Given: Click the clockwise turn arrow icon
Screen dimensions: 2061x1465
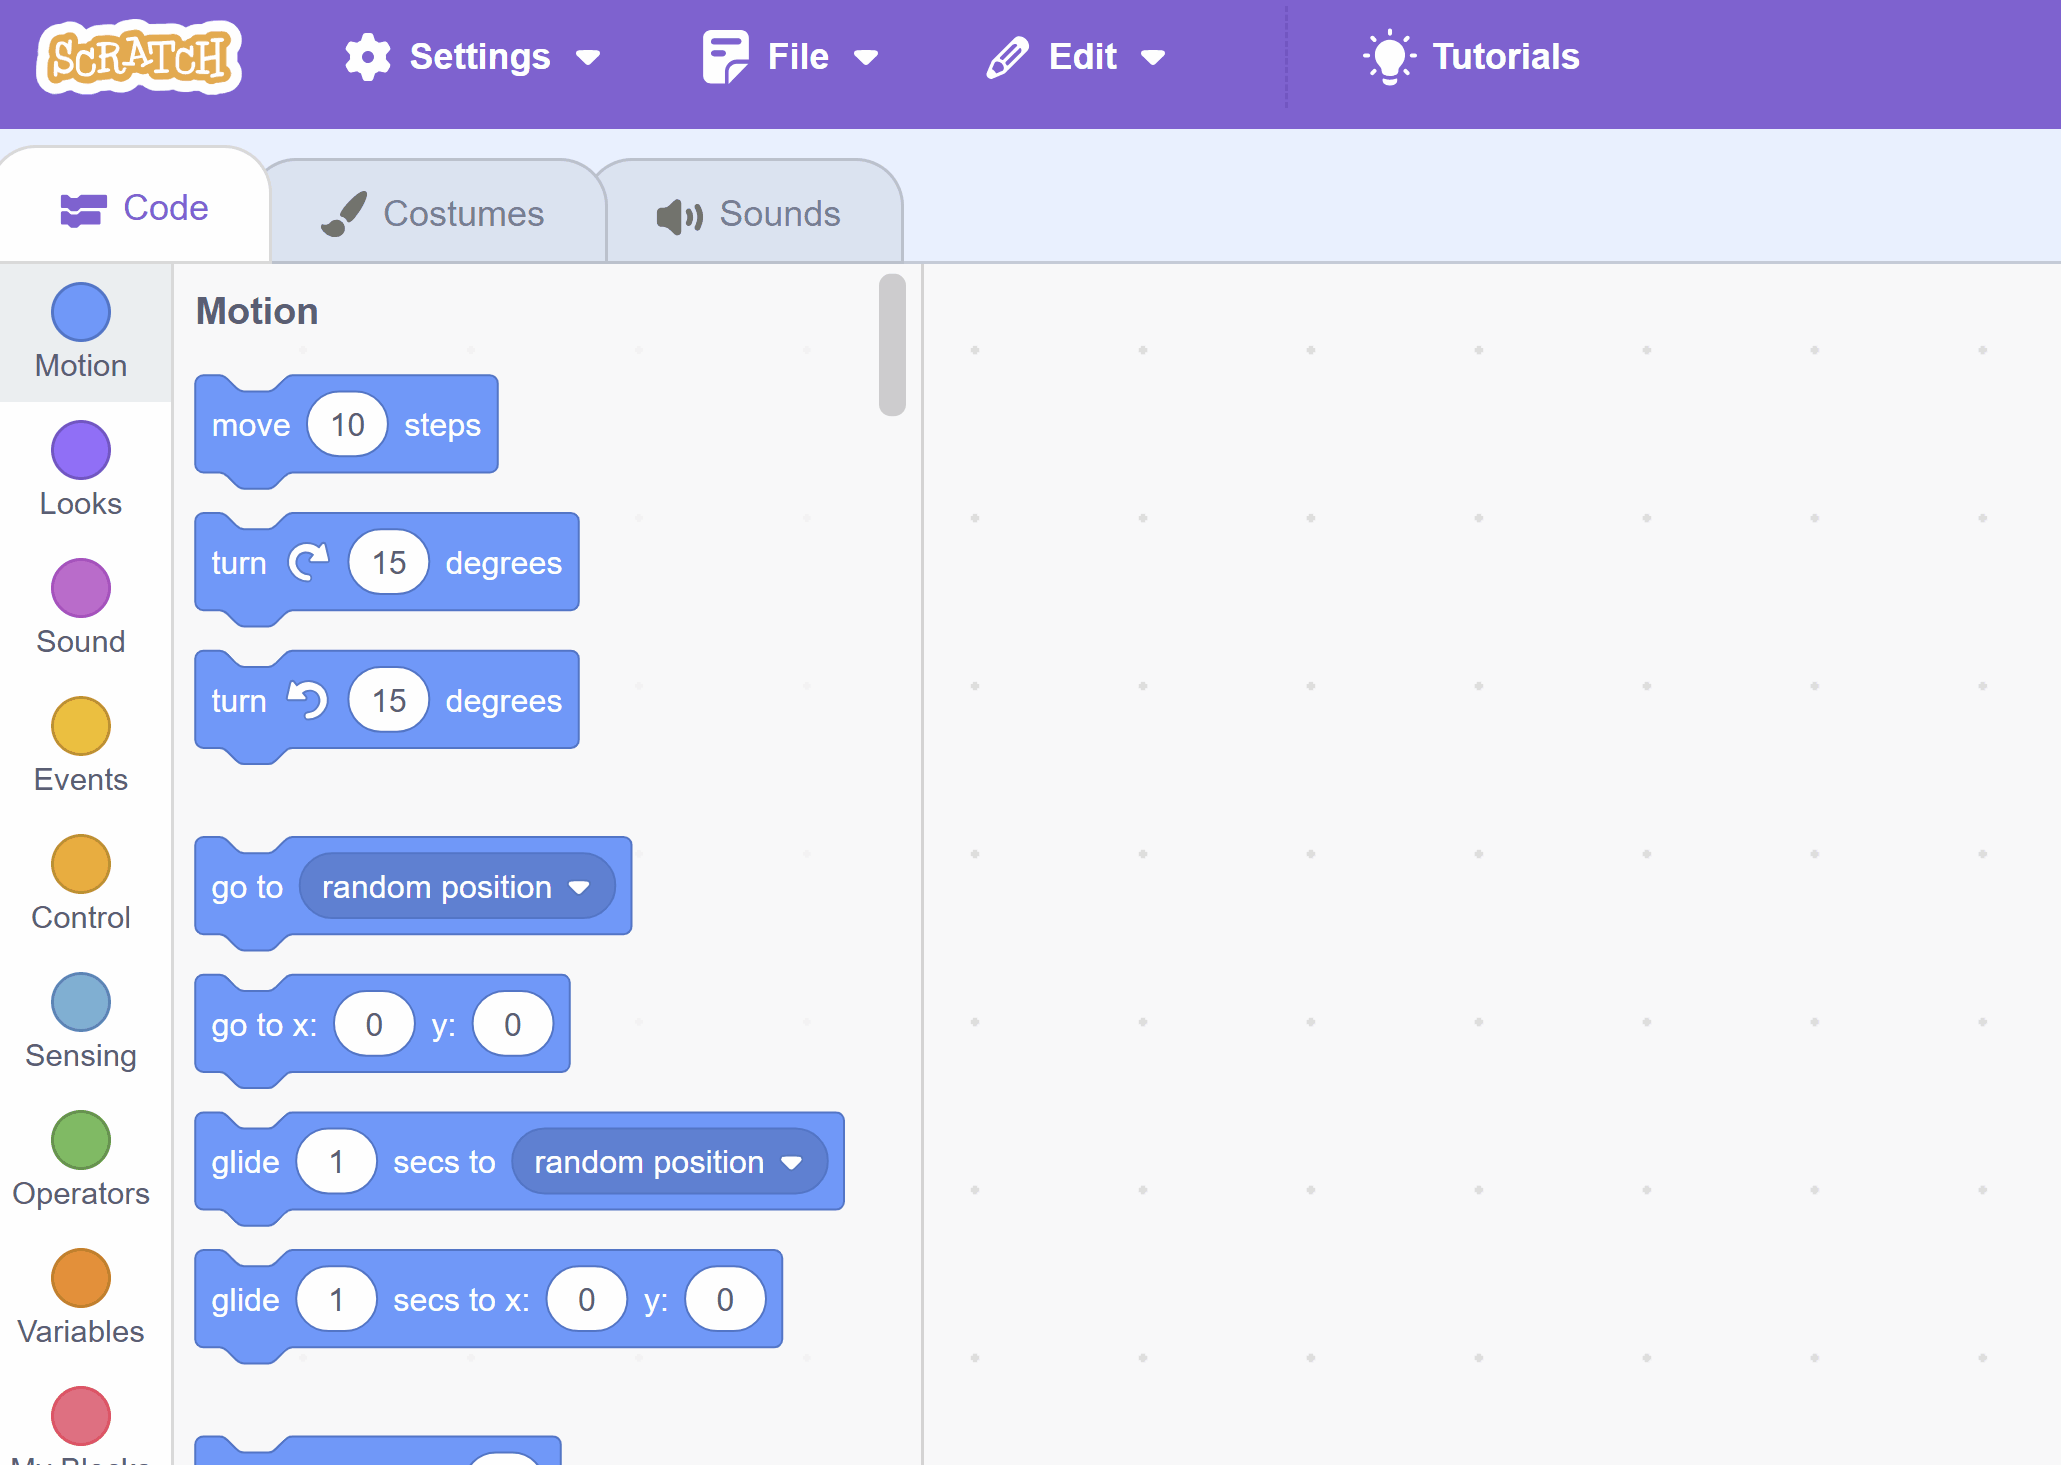Looking at the screenshot, I should point(308,562).
